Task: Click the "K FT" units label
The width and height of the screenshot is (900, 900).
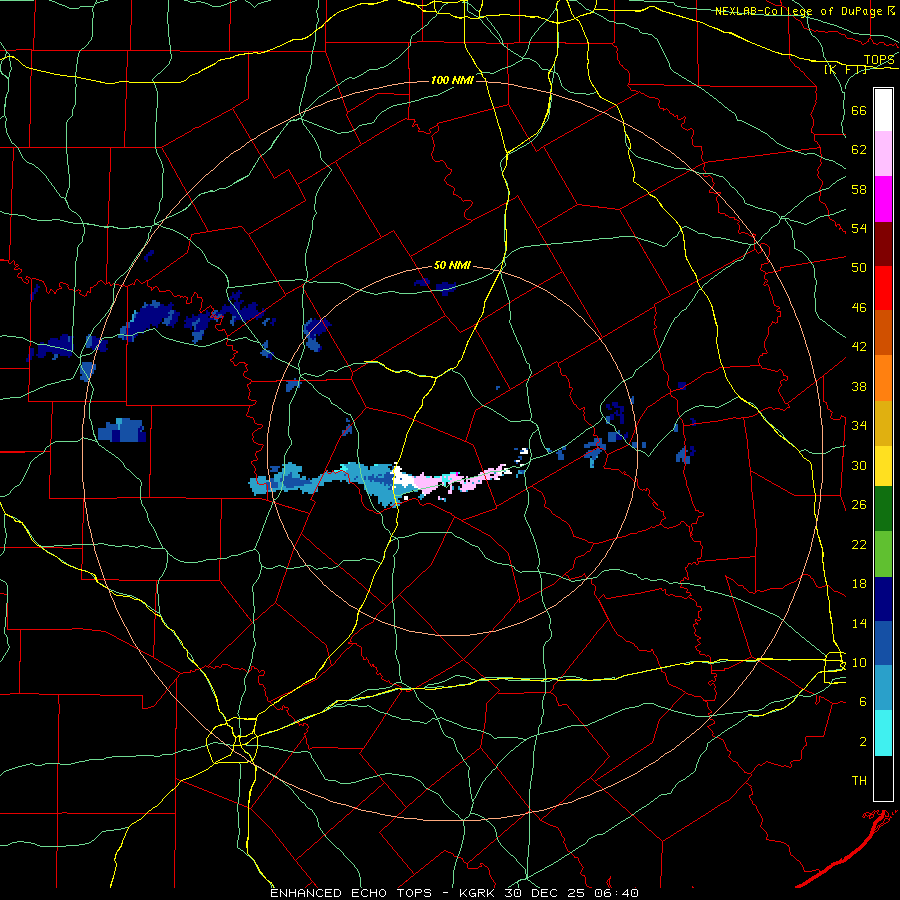Action: tap(845, 69)
